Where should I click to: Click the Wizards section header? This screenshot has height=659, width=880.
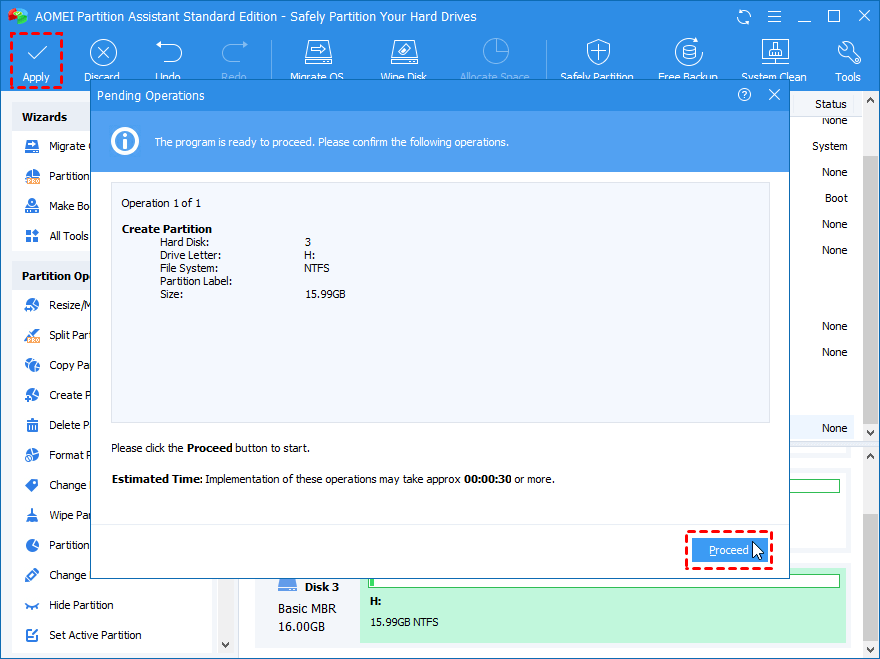click(x=45, y=117)
